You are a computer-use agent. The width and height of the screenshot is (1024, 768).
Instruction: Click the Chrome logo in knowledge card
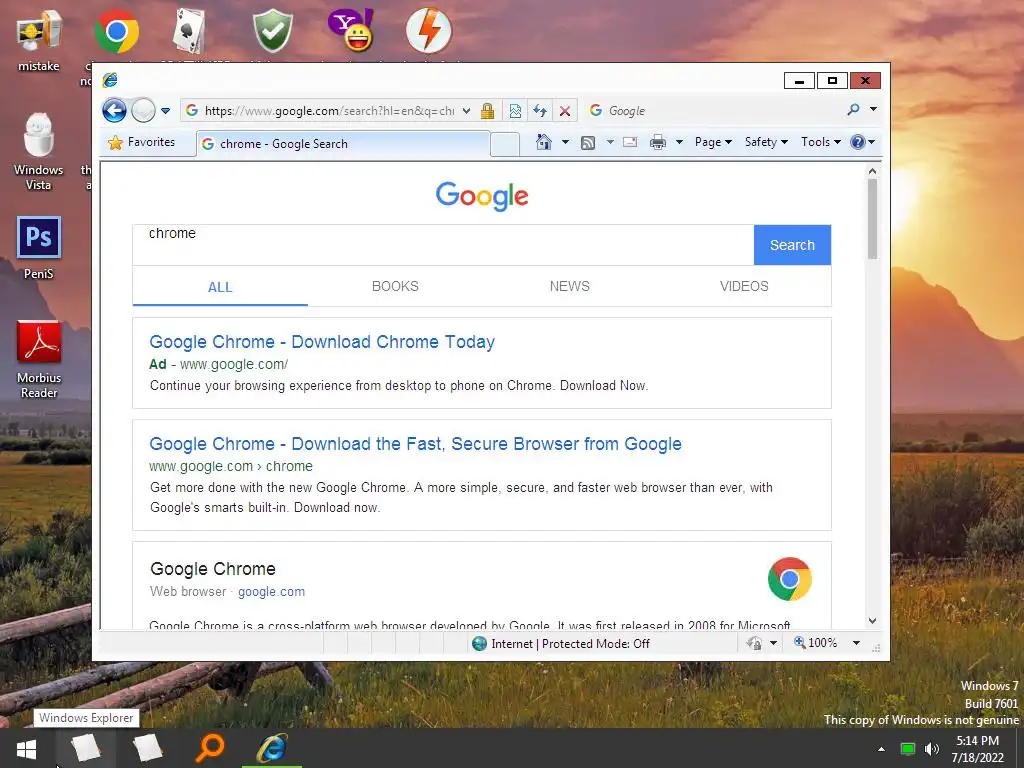pyautogui.click(x=790, y=579)
